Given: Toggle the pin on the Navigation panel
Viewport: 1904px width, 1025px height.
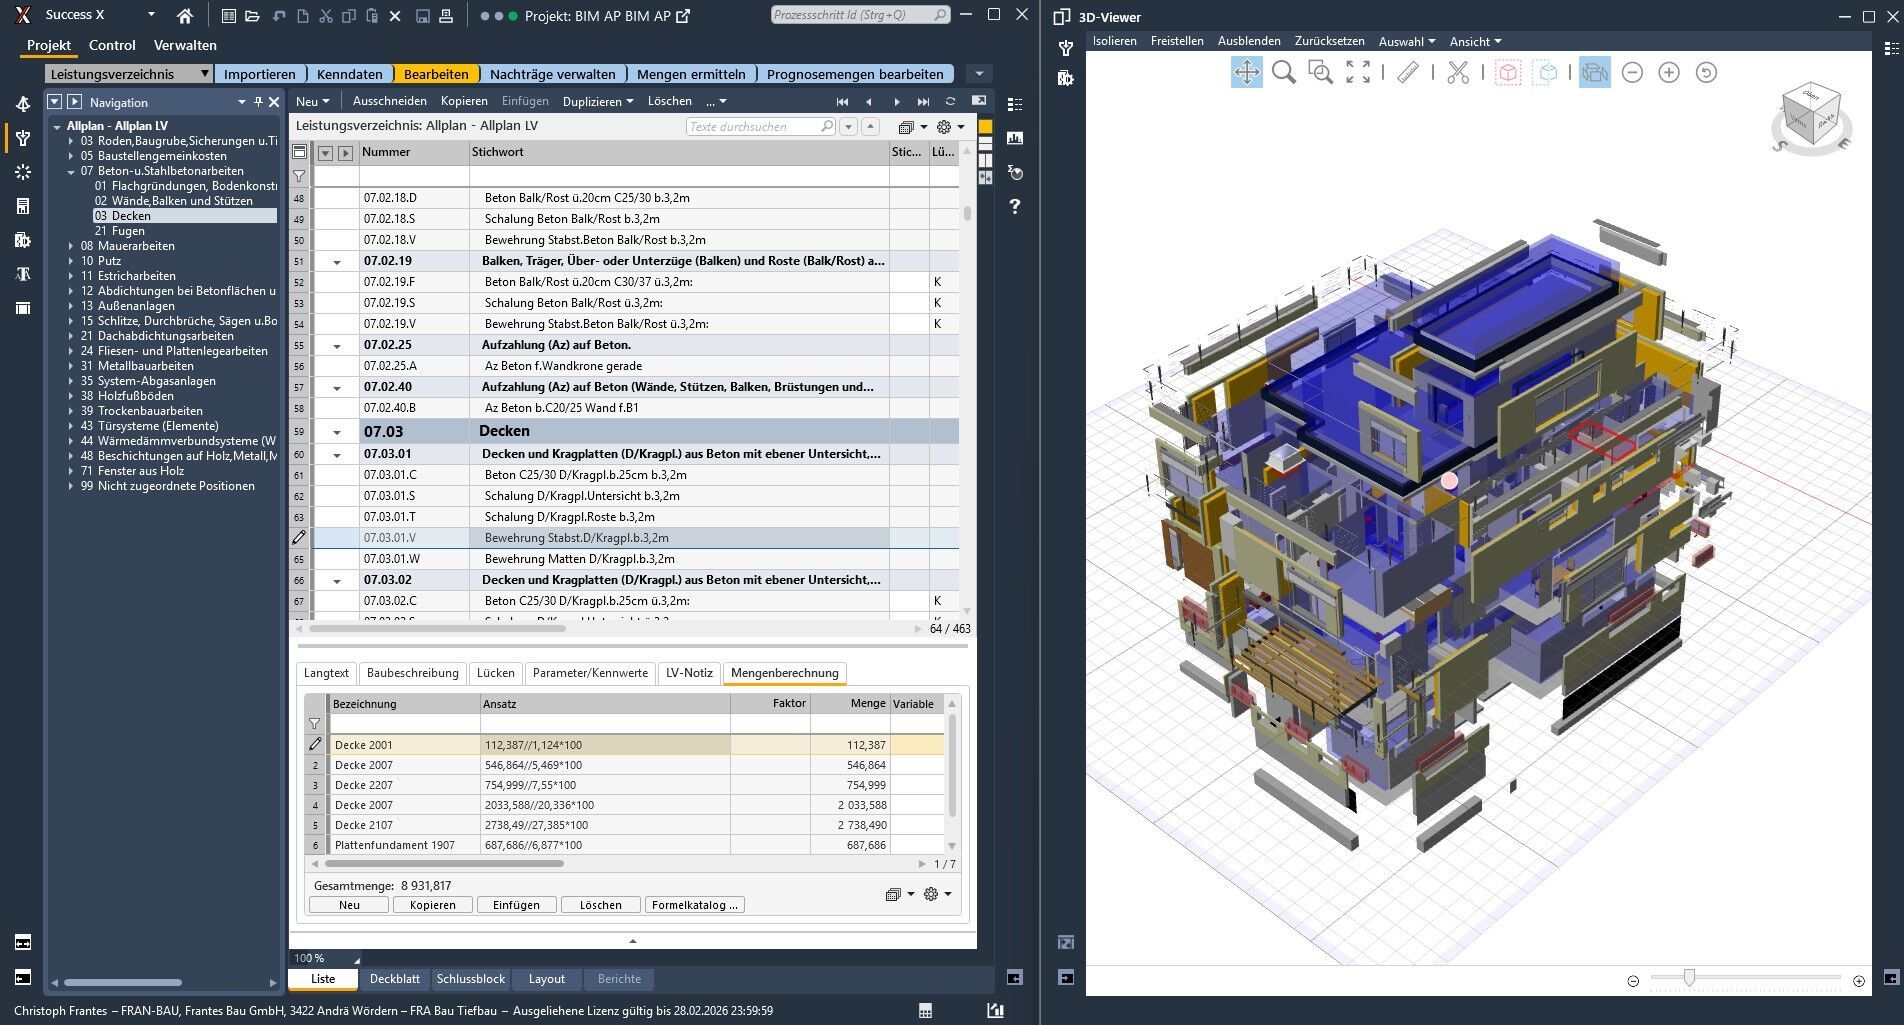Looking at the screenshot, I should pyautogui.click(x=258, y=102).
